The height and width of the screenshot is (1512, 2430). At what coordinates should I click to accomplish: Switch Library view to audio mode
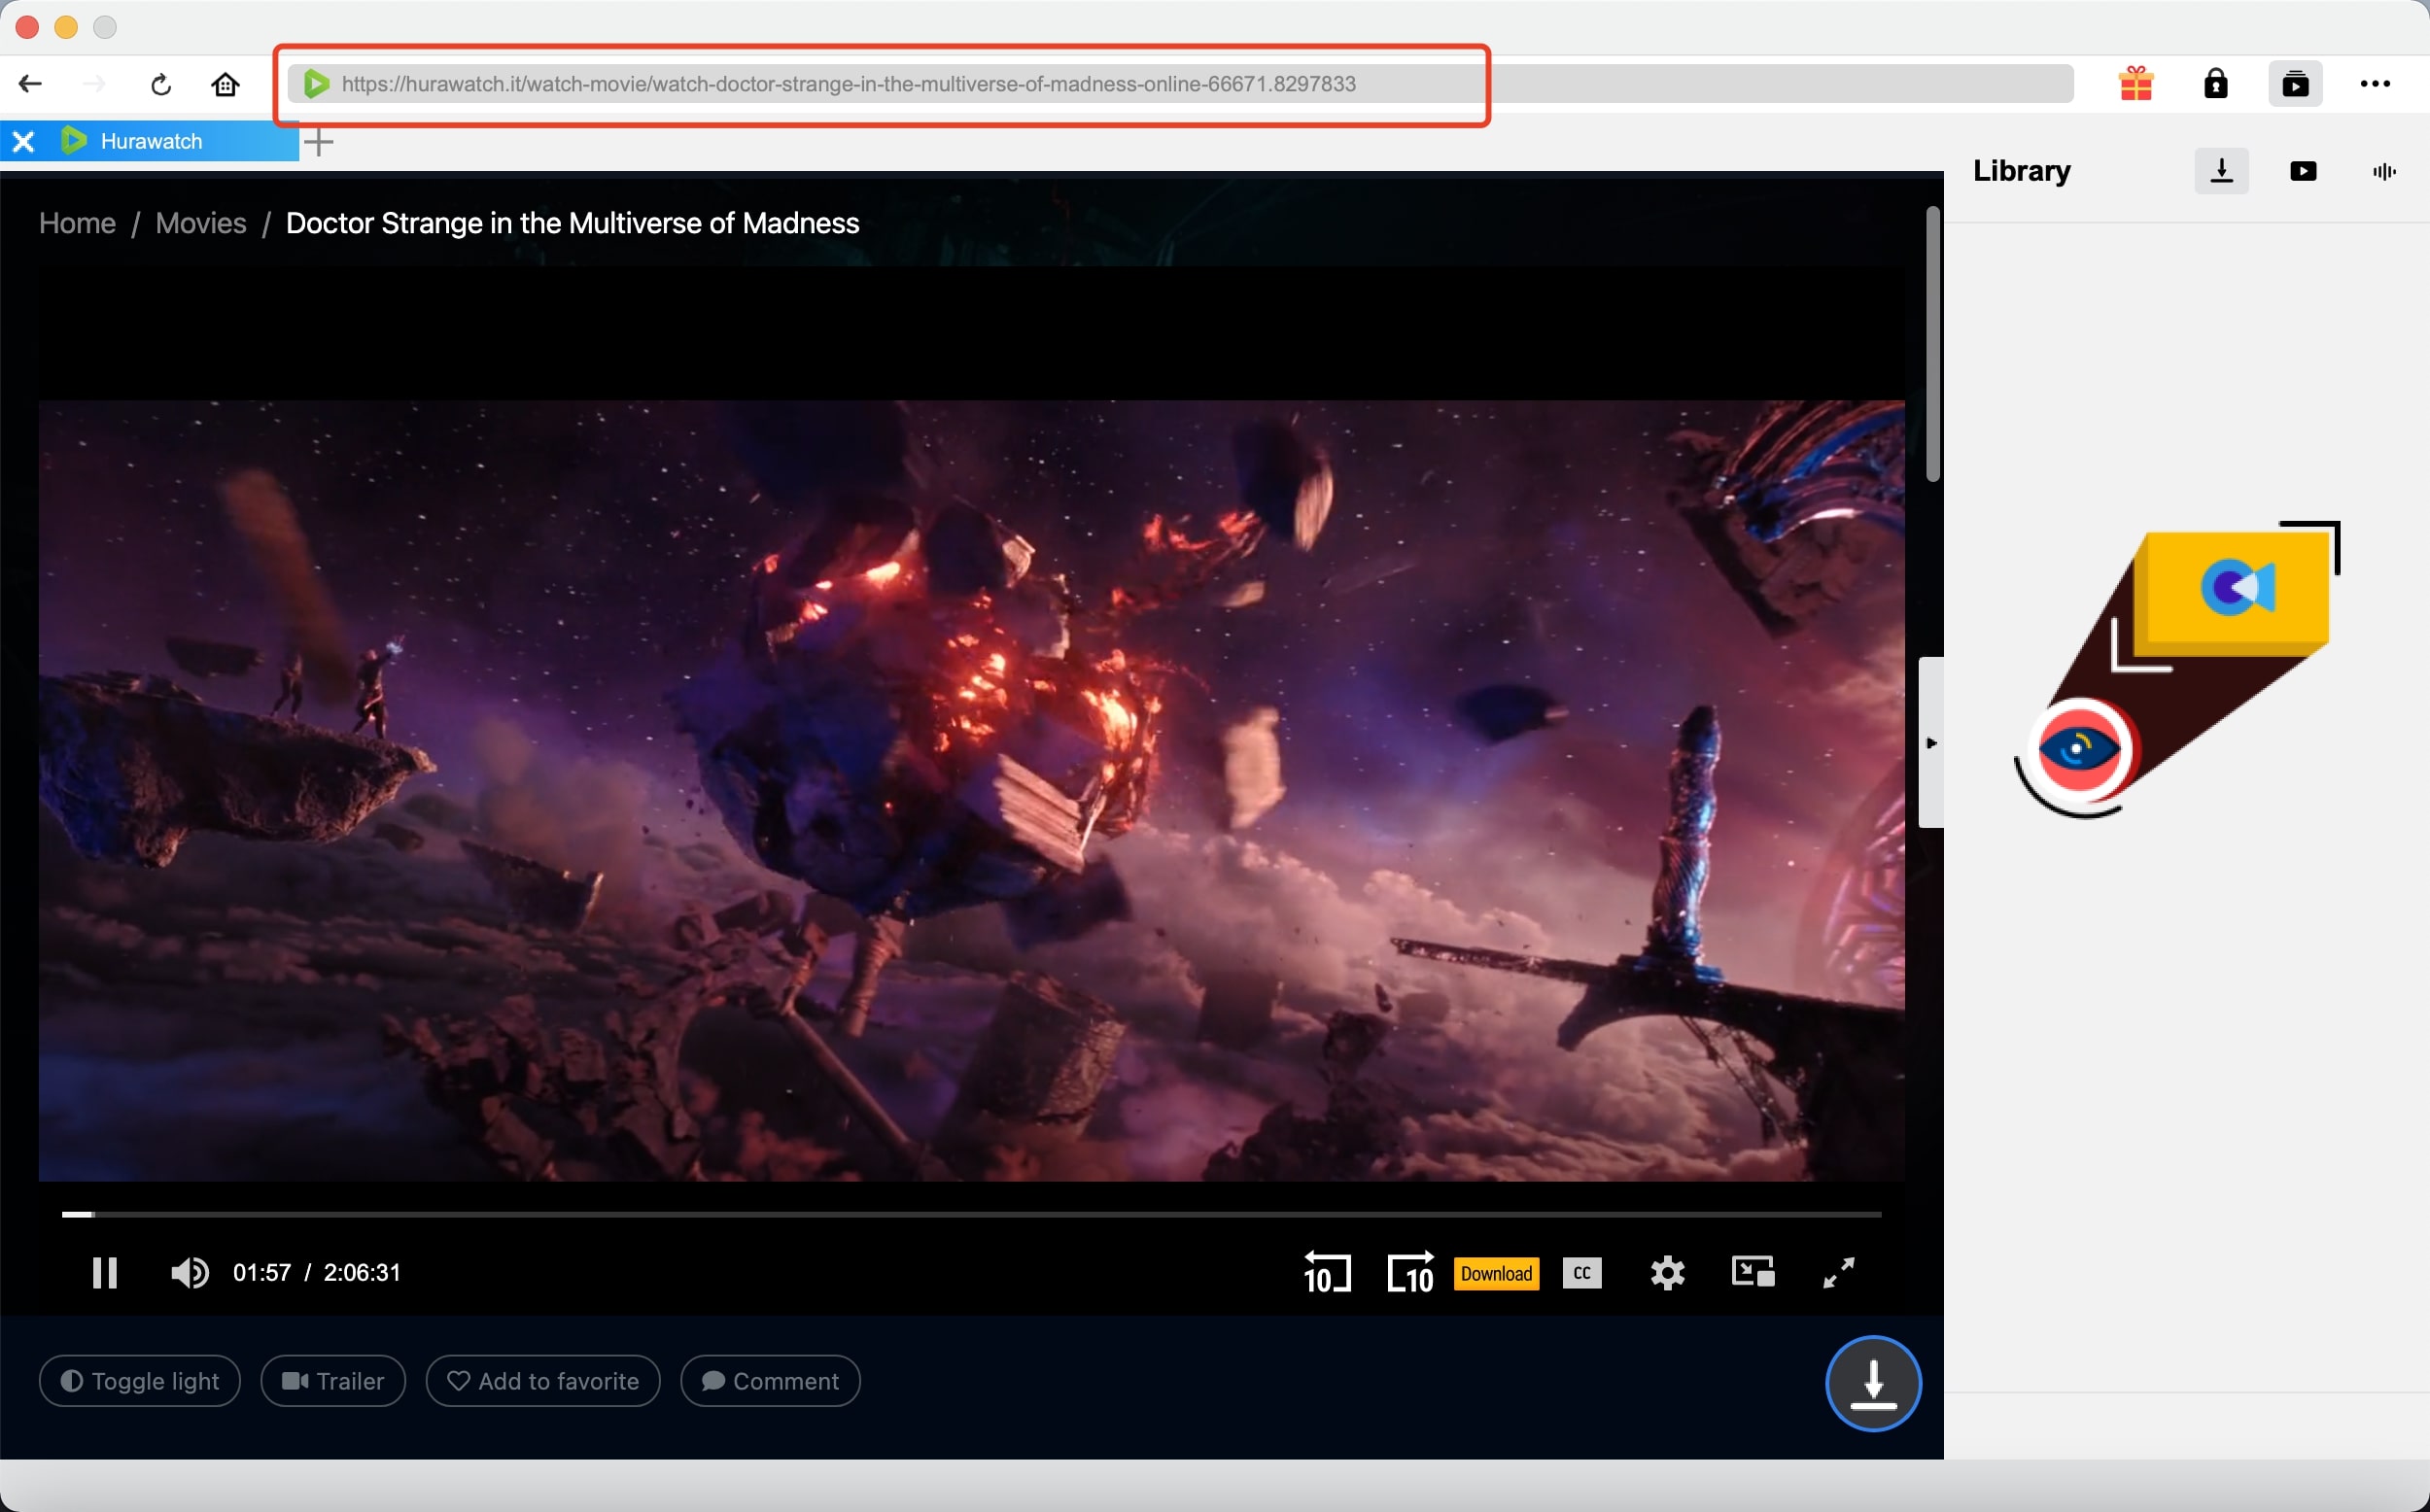(x=2383, y=170)
